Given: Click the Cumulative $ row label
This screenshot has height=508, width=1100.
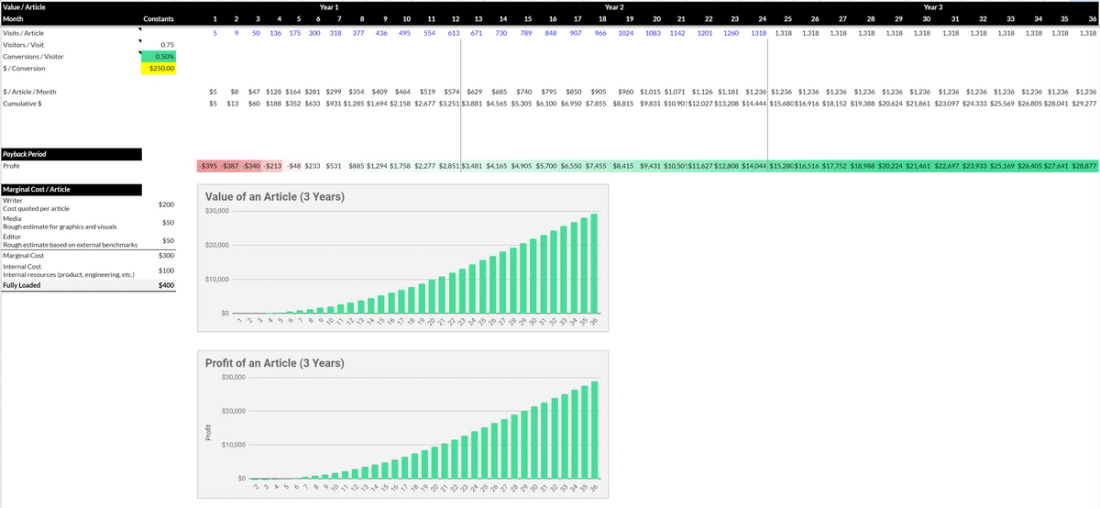Looking at the screenshot, I should (x=22, y=104).
